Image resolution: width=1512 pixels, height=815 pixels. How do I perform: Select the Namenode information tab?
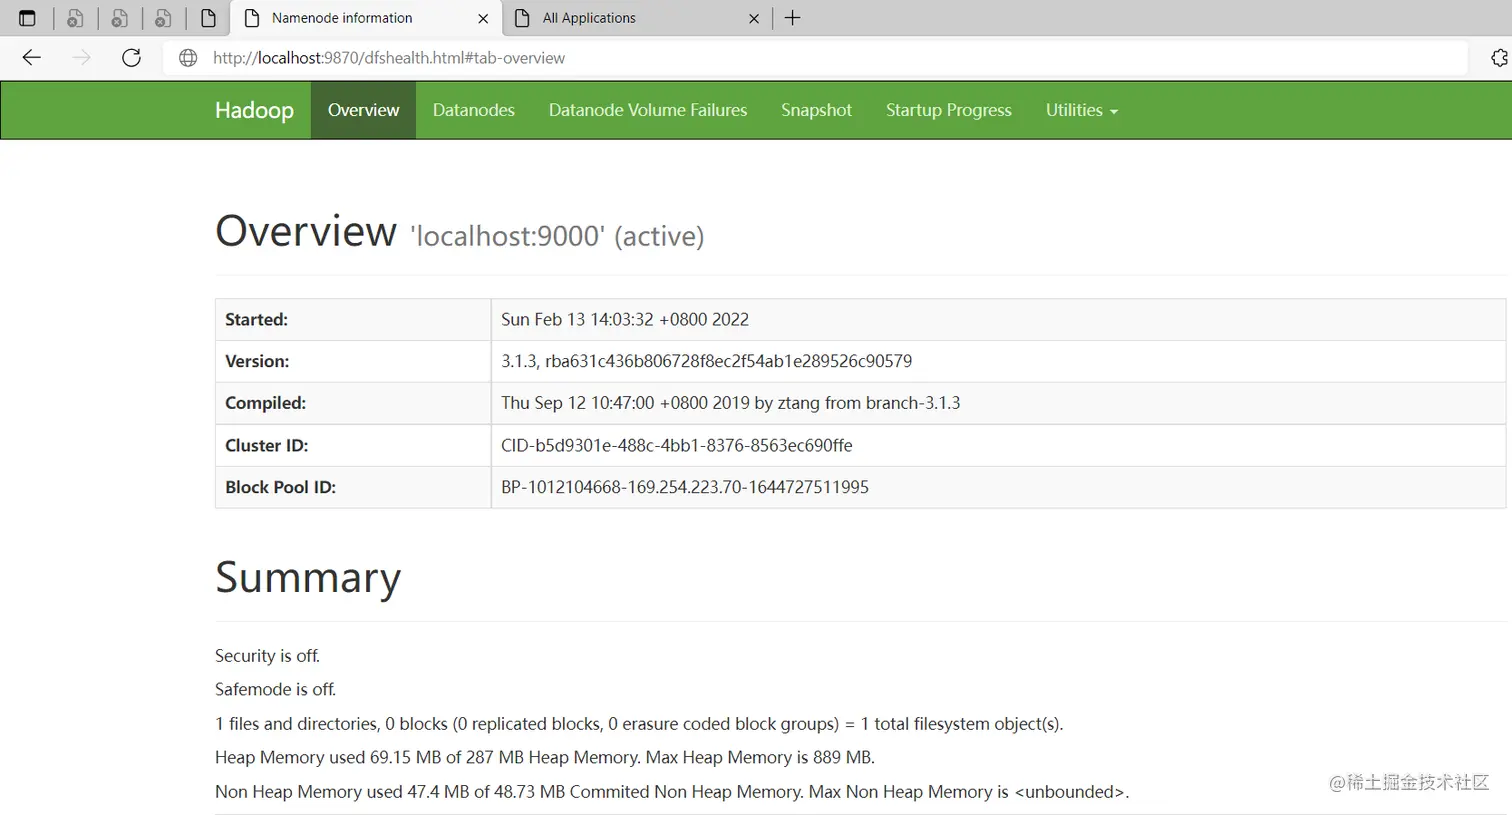[x=365, y=18]
